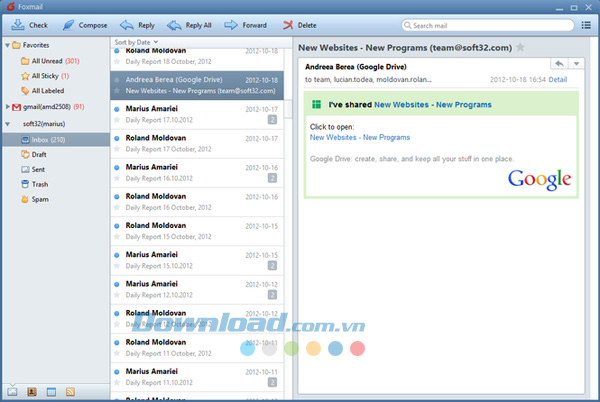Compose a new email

[x=85, y=25]
